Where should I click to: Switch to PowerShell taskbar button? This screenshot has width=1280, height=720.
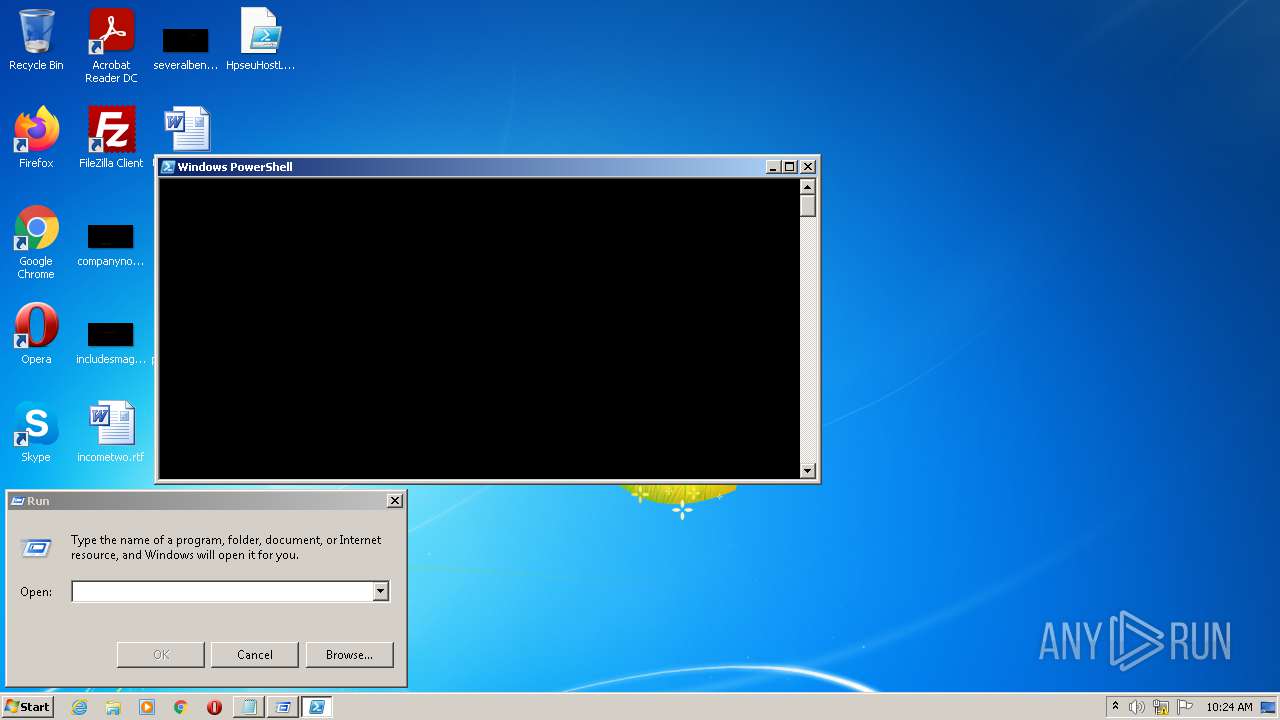pos(317,707)
